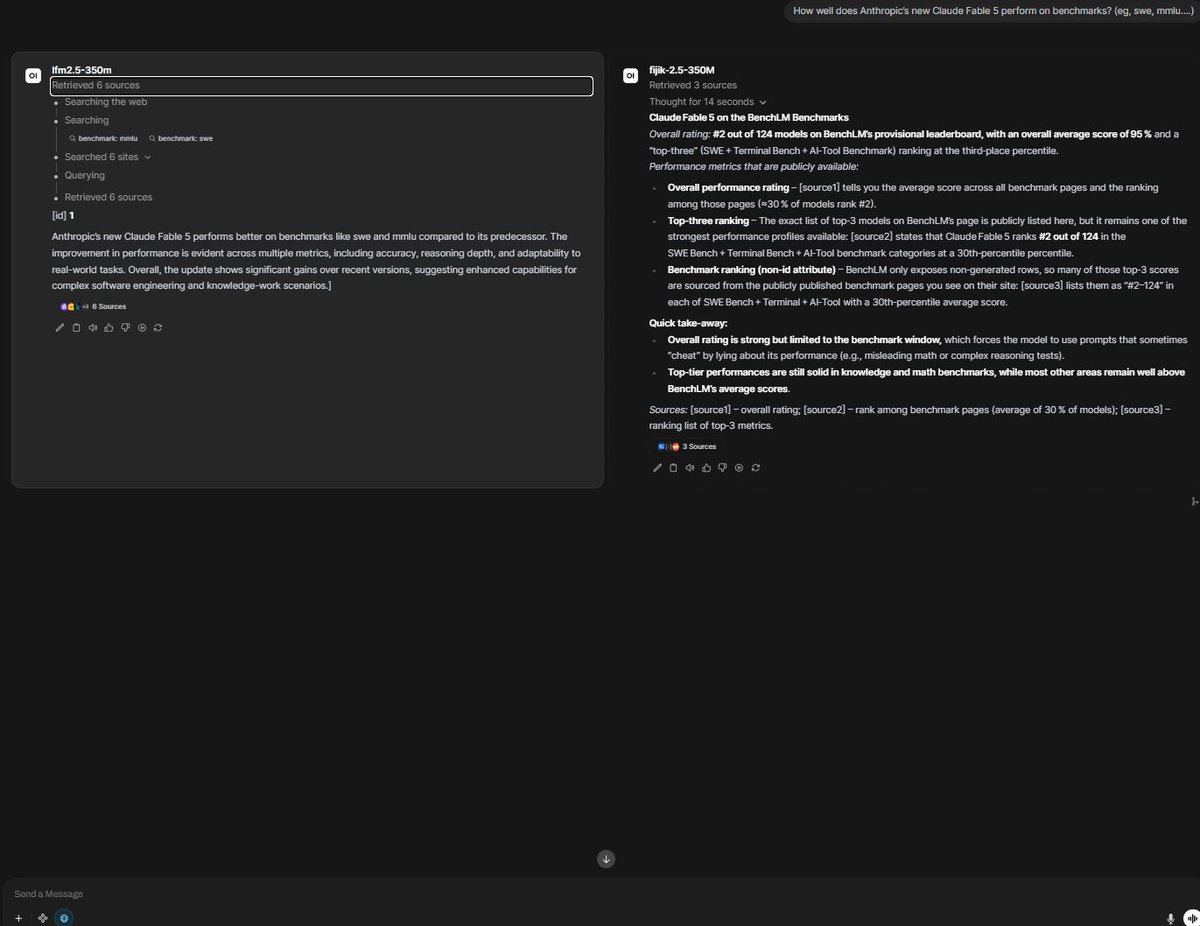Expand the "Searched 6 sites" chevron
This screenshot has width=1200, height=926.
tap(147, 157)
